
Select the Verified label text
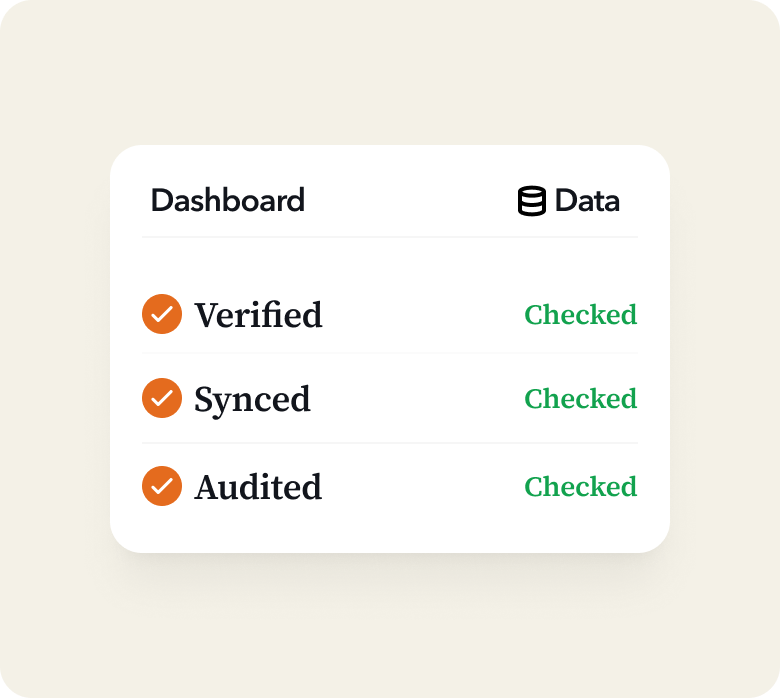coord(258,315)
